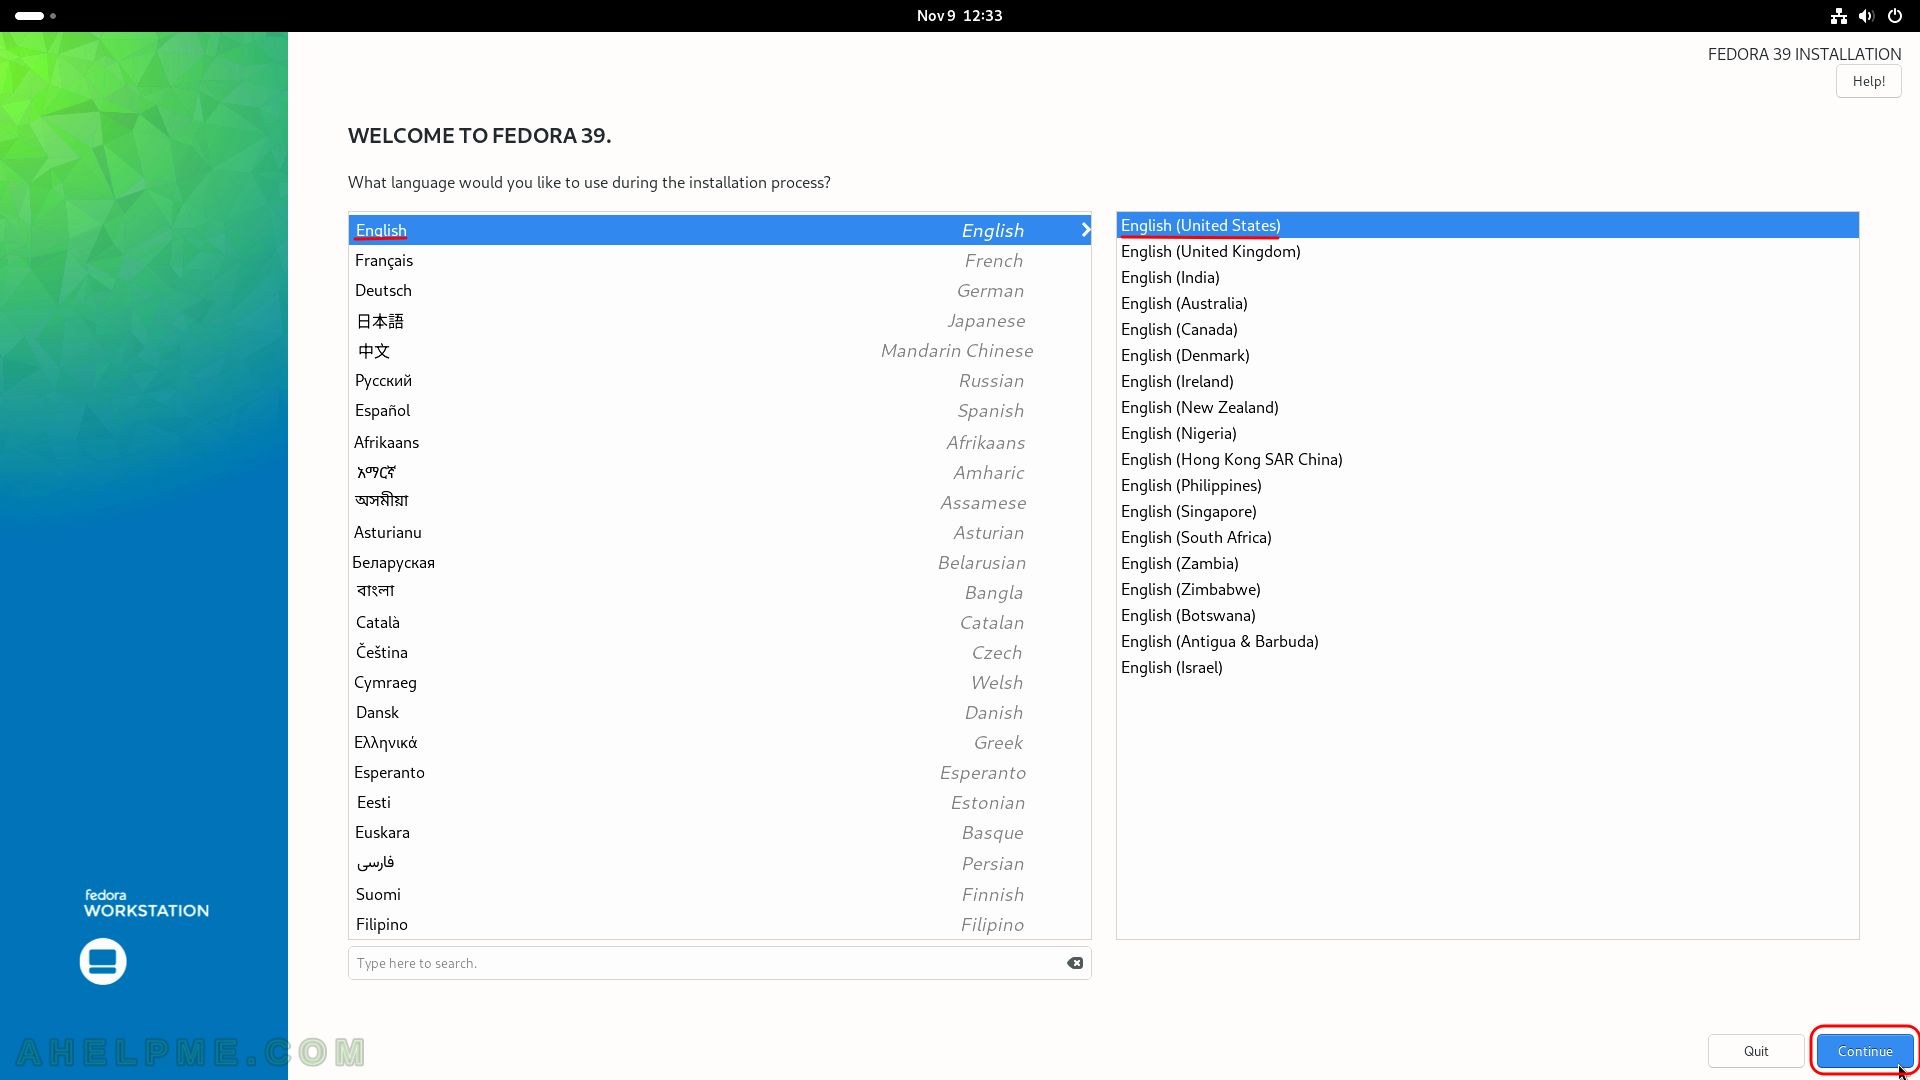Pick Afrikaans from the list
Viewport: 1920px width, 1080px height.
coord(719,442)
